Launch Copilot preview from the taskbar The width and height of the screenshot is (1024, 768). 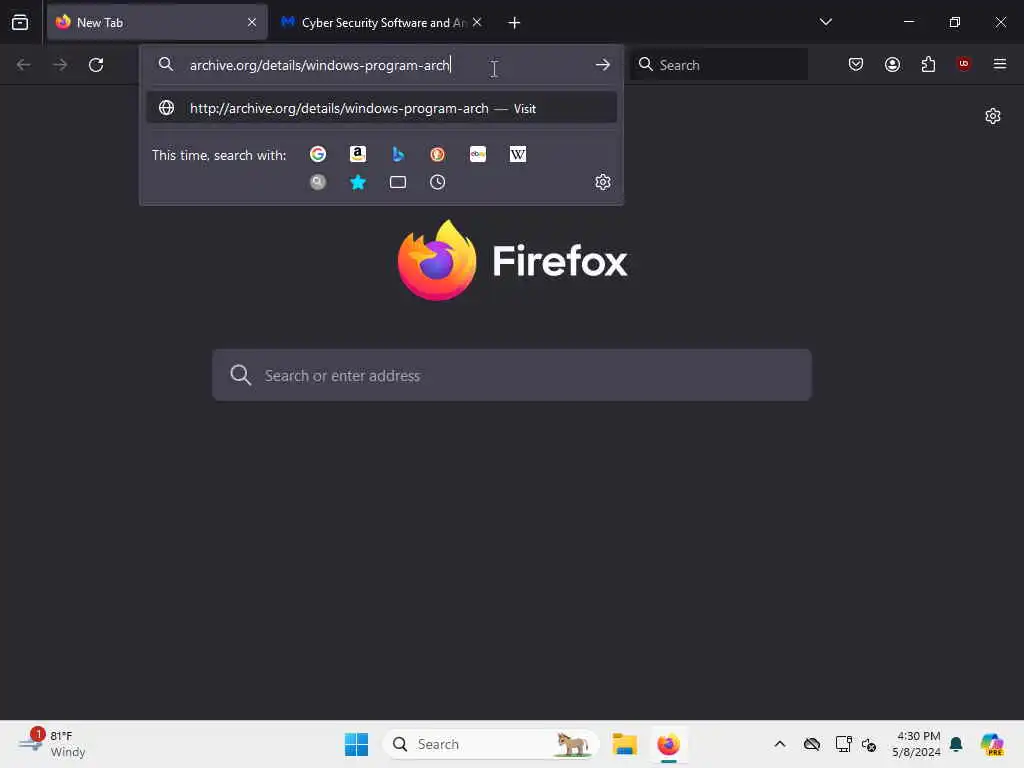pyautogui.click(x=993, y=744)
